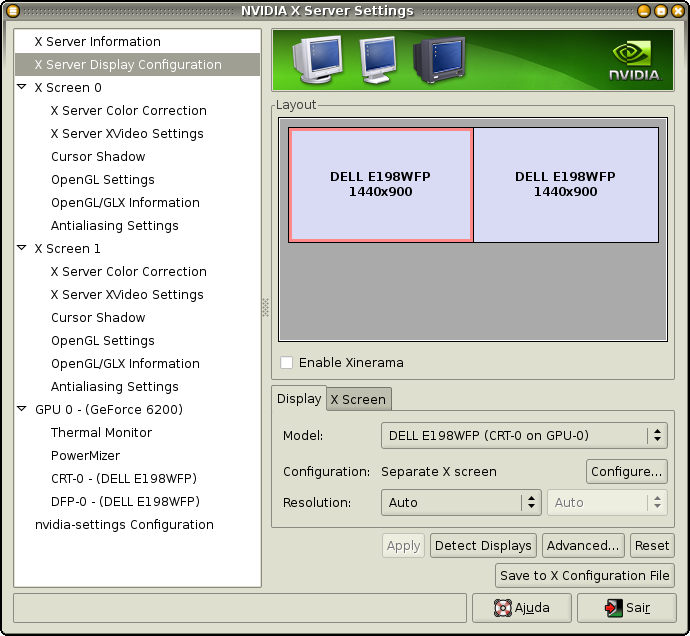Click Detect Displays button
The image size is (690, 636).
pyautogui.click(x=483, y=546)
